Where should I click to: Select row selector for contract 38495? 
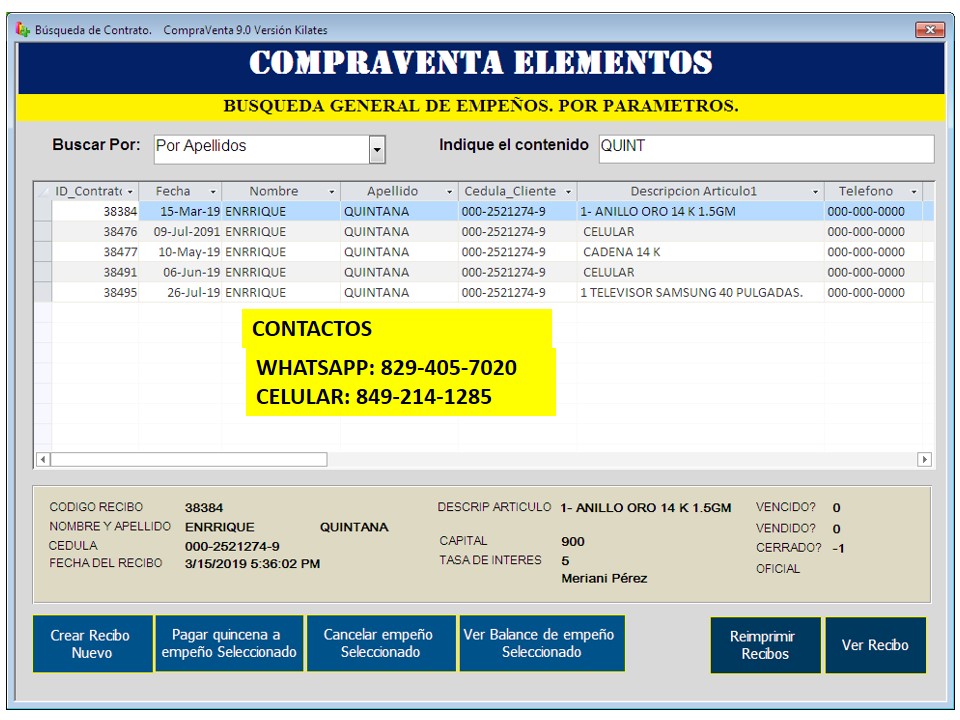[43, 292]
